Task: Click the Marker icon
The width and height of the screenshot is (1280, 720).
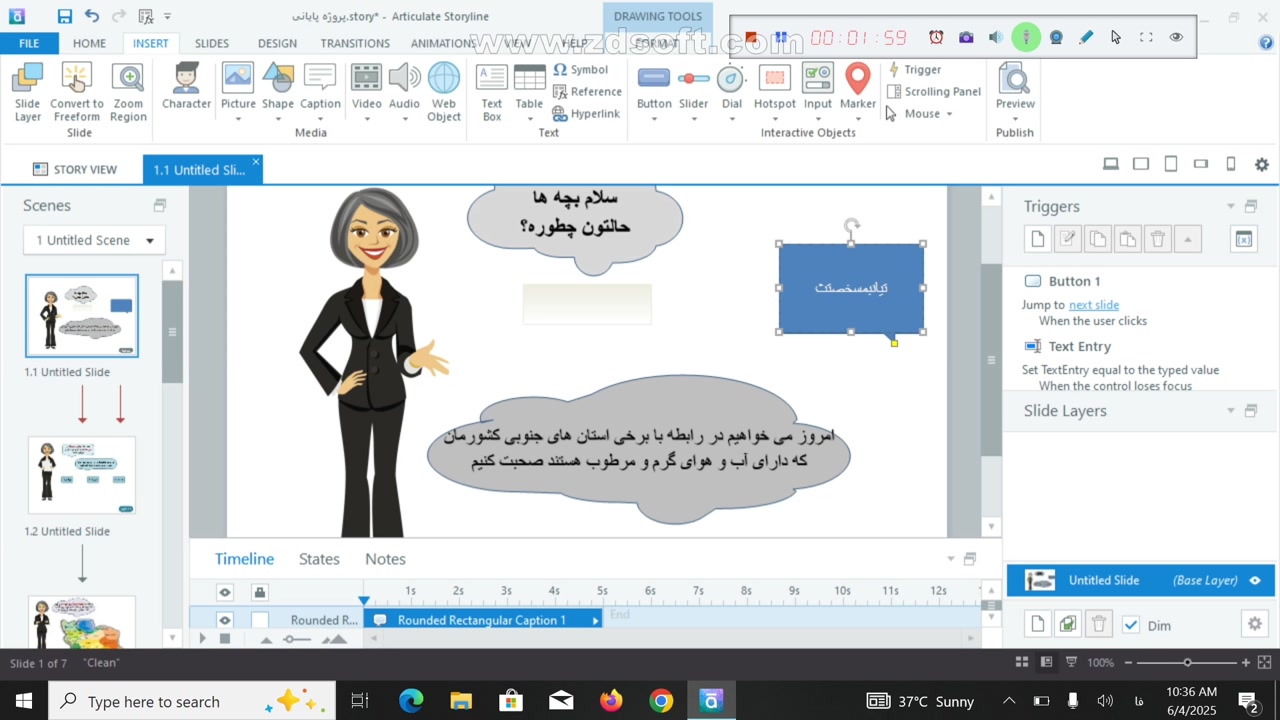Action: (x=857, y=88)
